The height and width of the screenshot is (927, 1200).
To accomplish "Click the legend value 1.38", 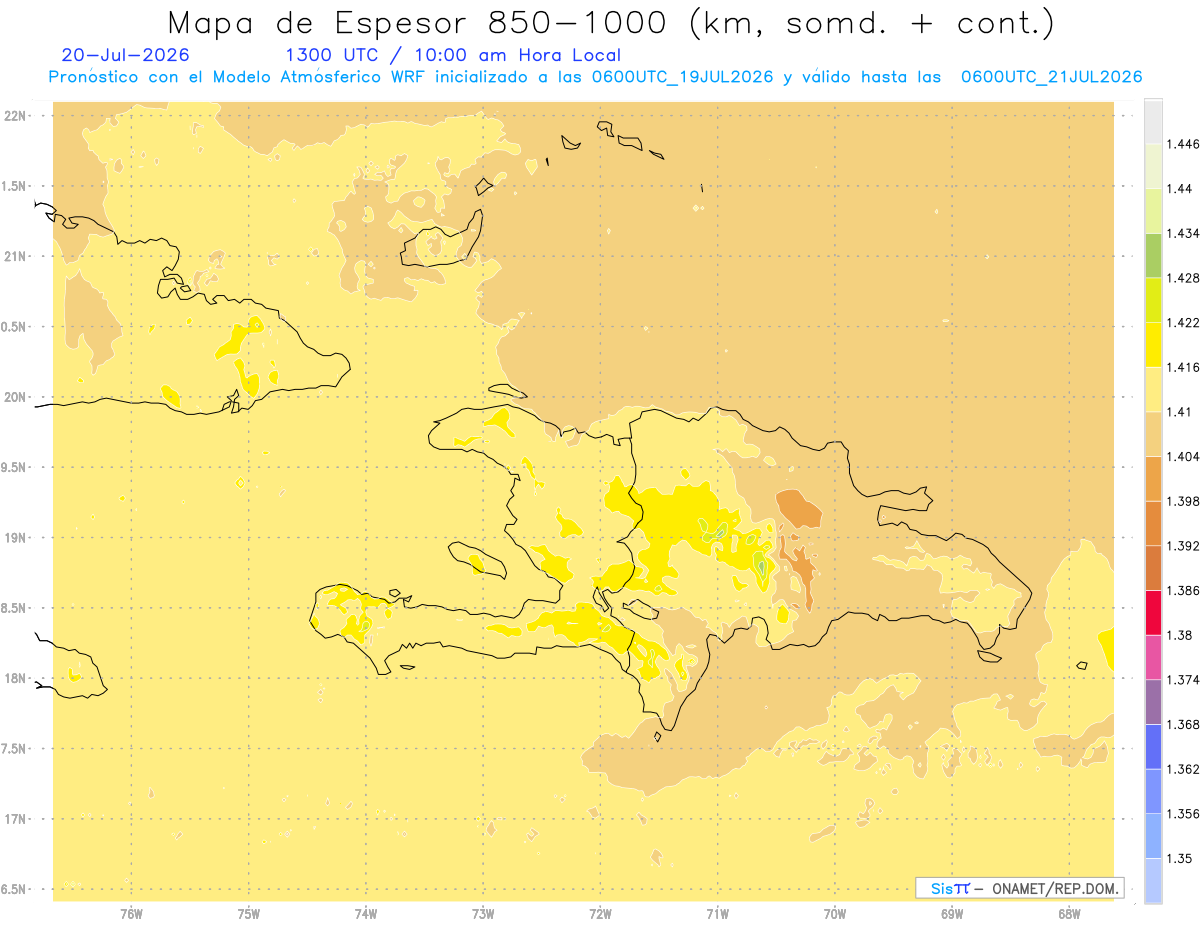I will tap(1180, 635).
